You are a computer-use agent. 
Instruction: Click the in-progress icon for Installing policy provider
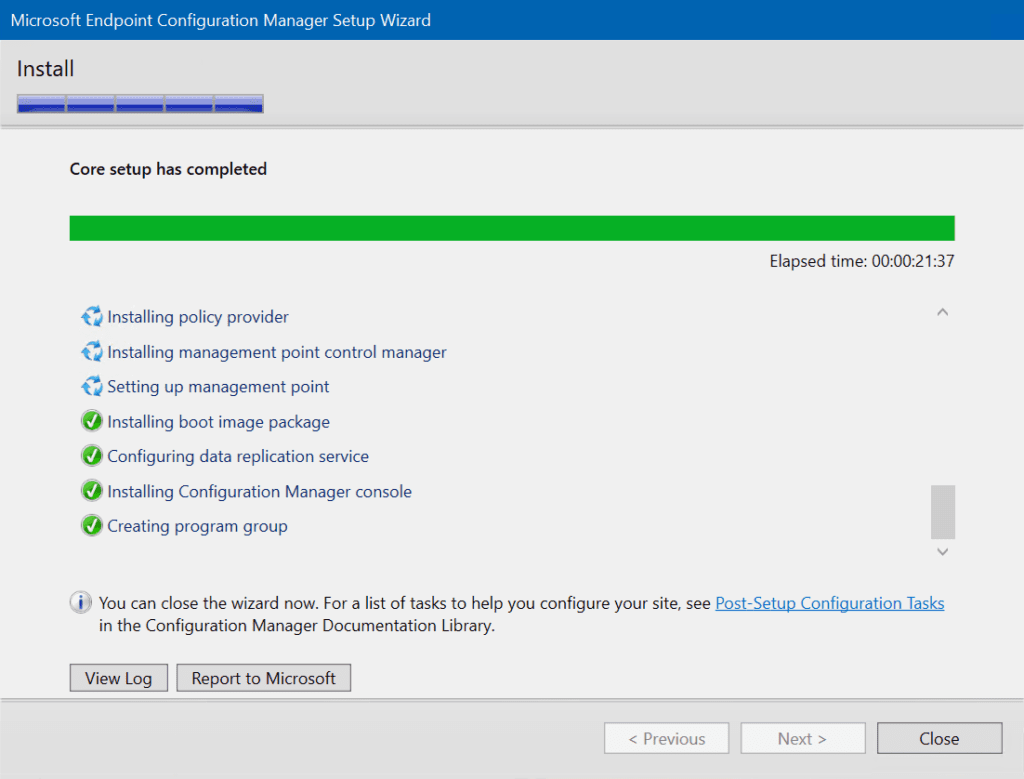tap(91, 317)
